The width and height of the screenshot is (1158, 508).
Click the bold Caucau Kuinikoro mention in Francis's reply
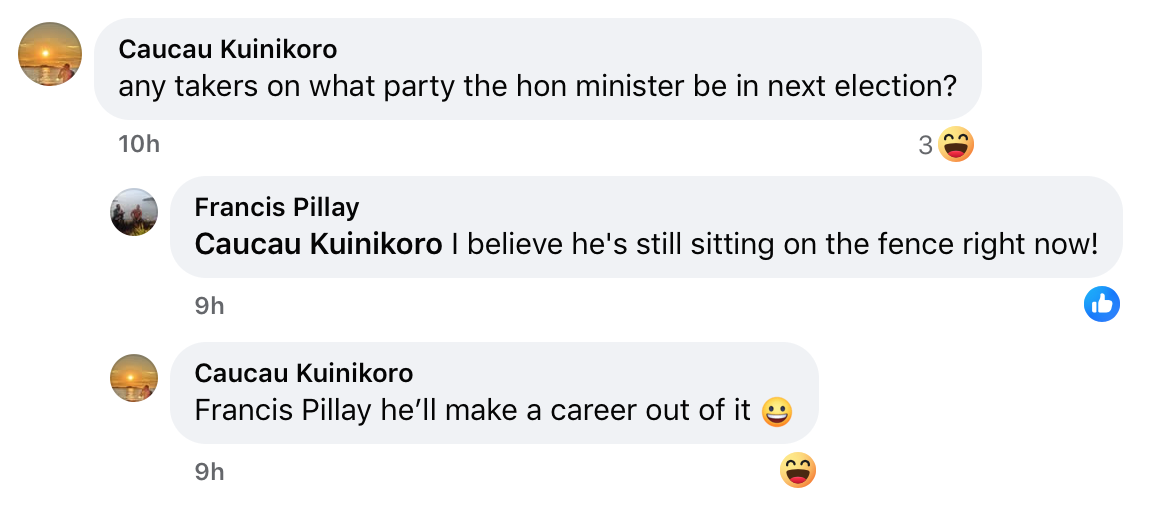[x=318, y=244]
